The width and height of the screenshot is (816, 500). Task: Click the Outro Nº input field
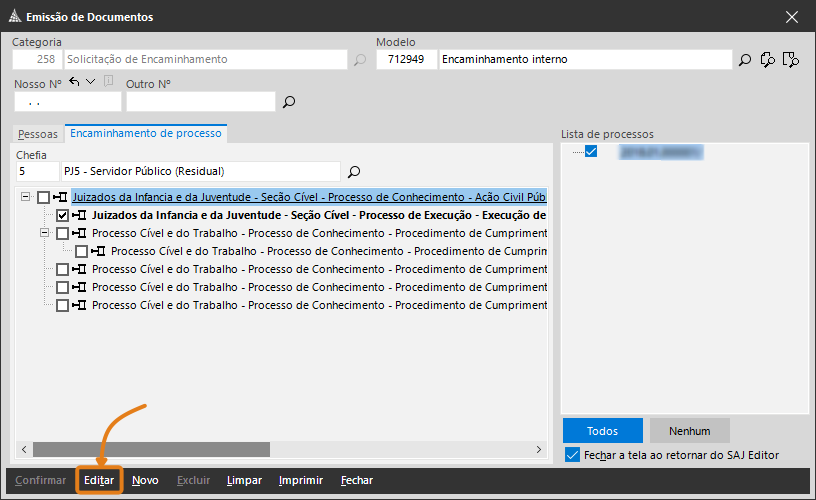click(x=200, y=102)
